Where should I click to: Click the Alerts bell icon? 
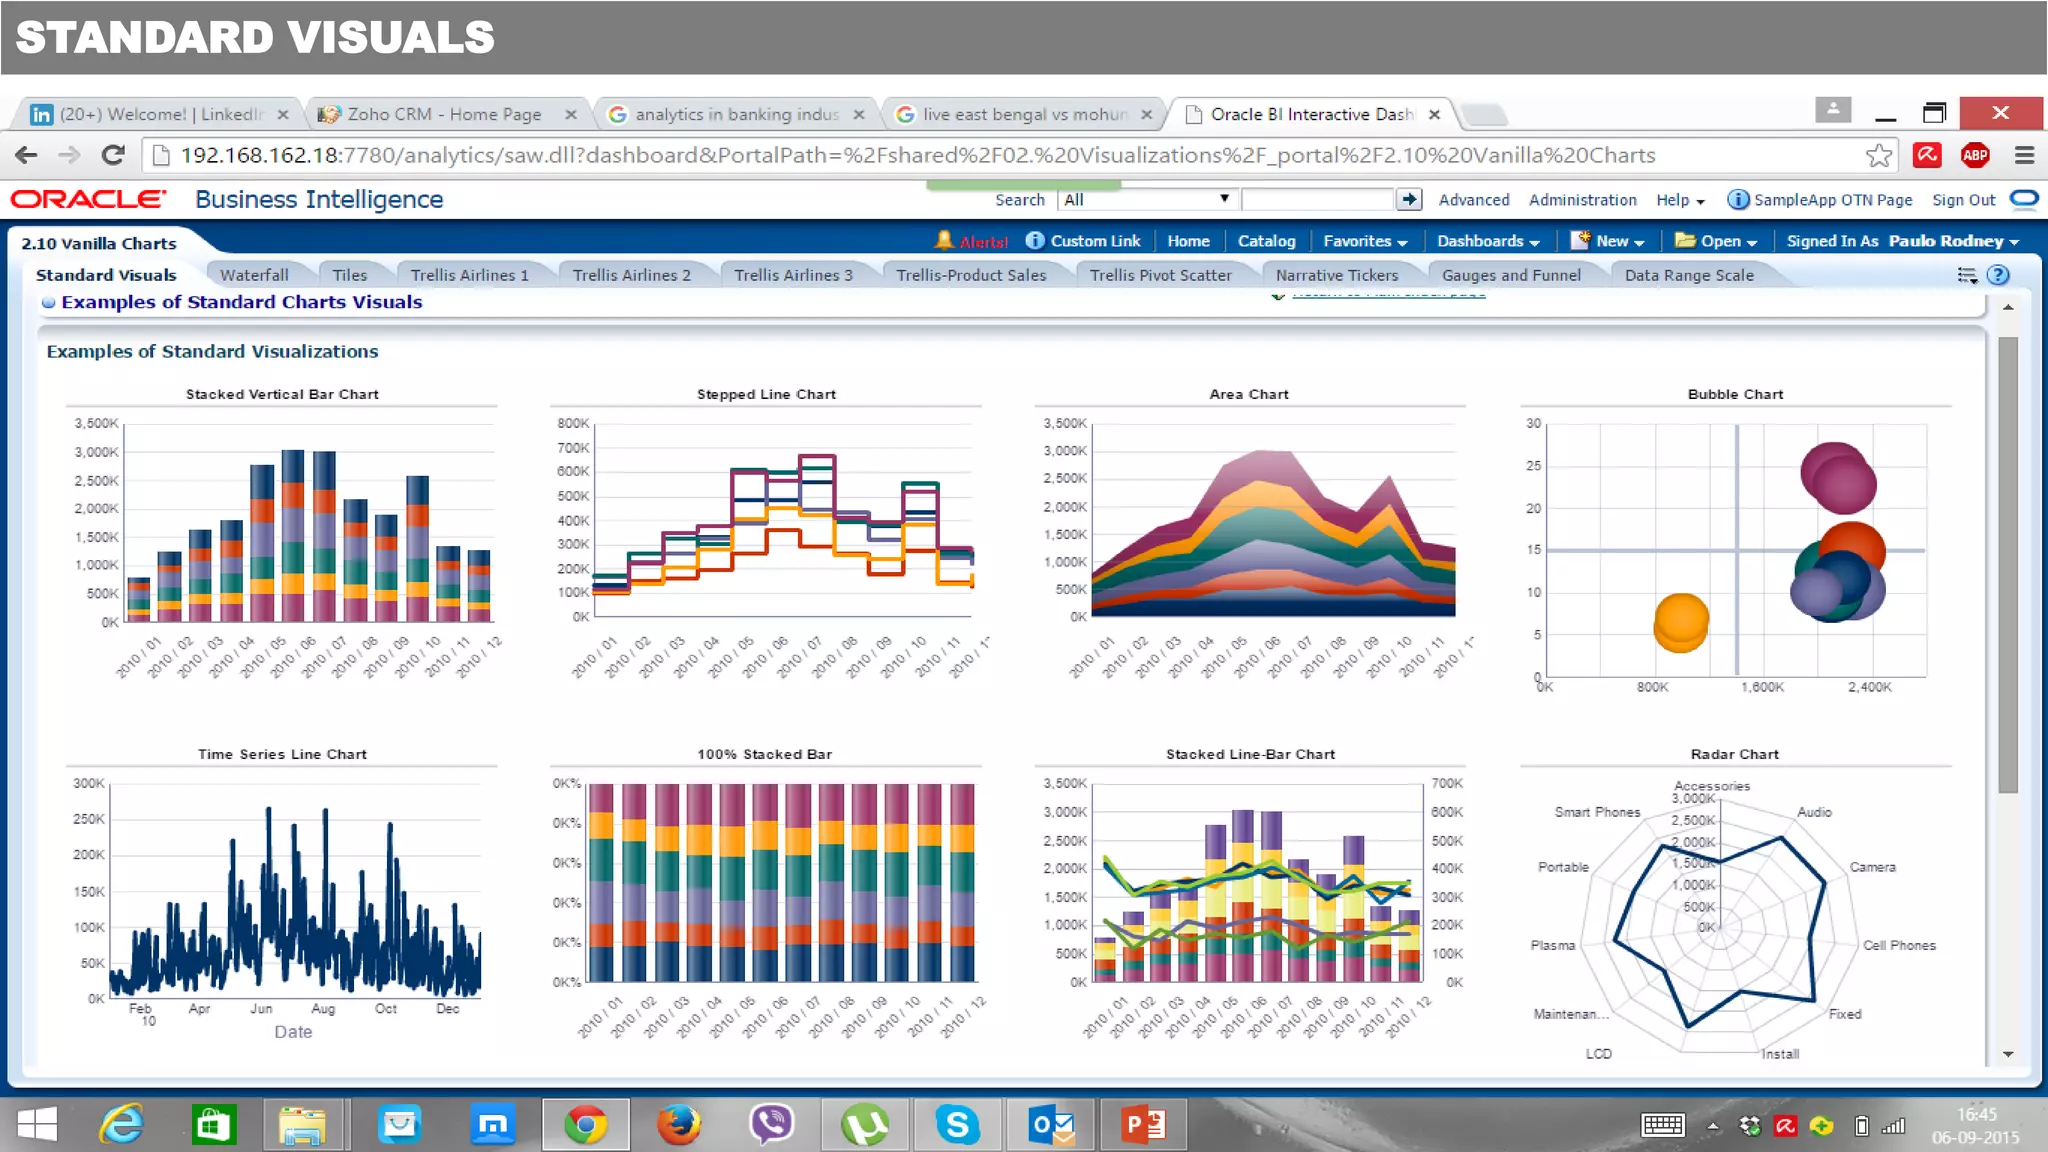[x=943, y=241]
